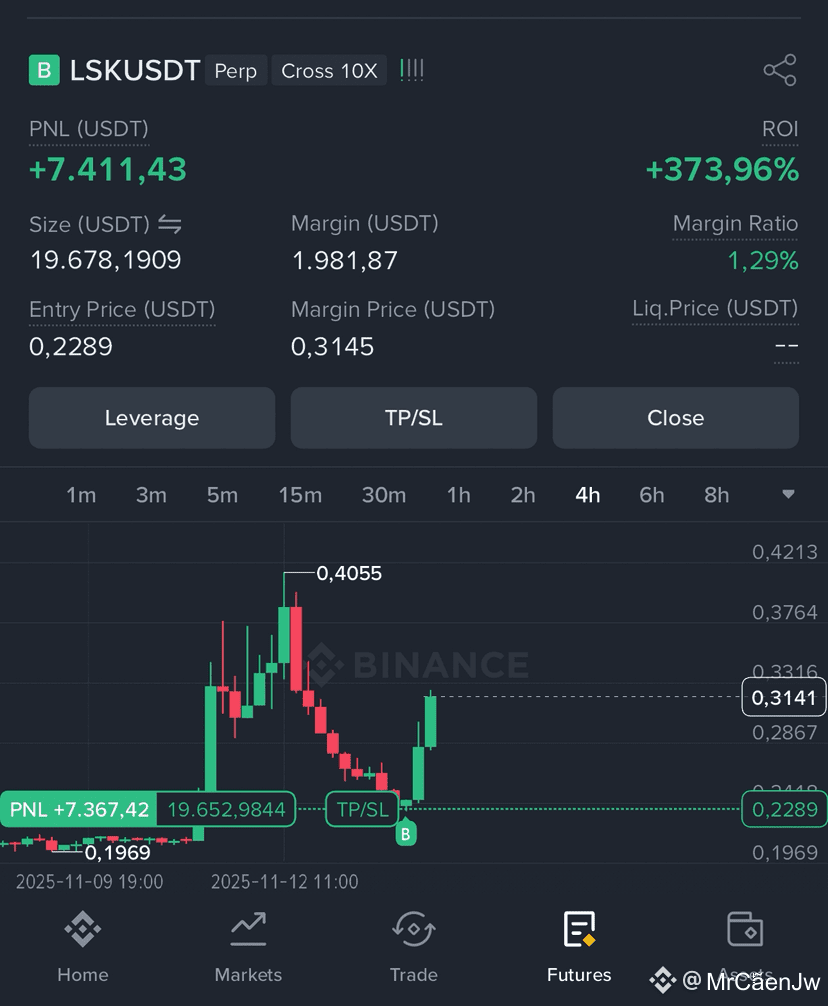Screen dimensions: 828x1006
Task: Tap the ROI label
Action: 780,129
